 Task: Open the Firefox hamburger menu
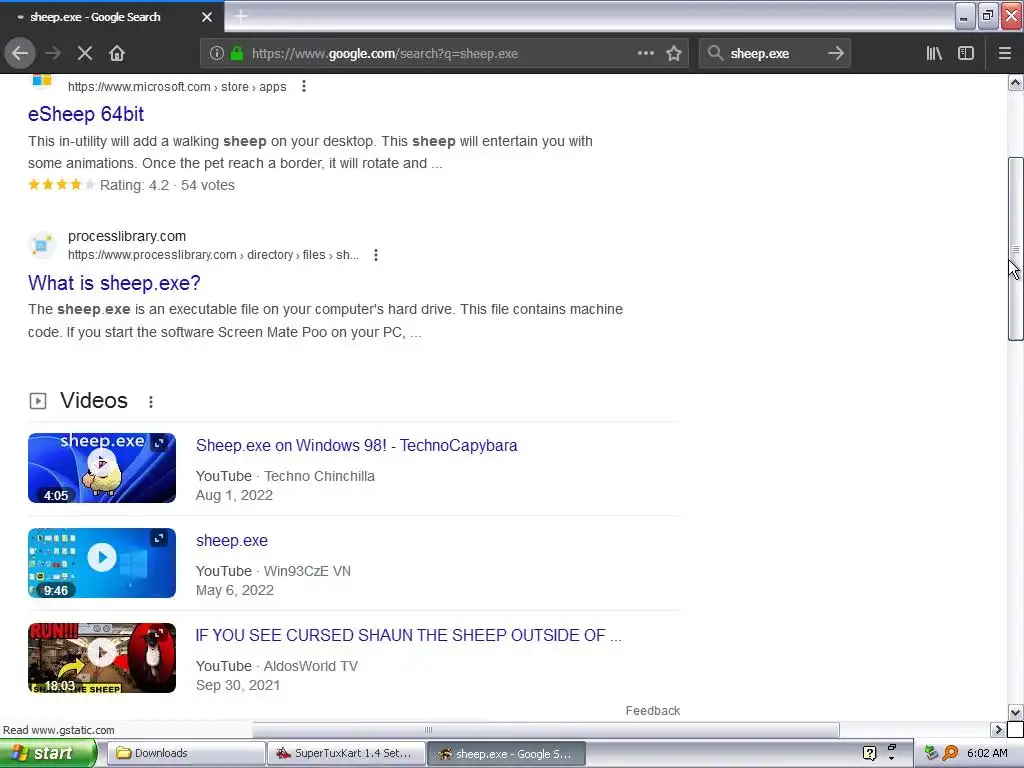1004,54
